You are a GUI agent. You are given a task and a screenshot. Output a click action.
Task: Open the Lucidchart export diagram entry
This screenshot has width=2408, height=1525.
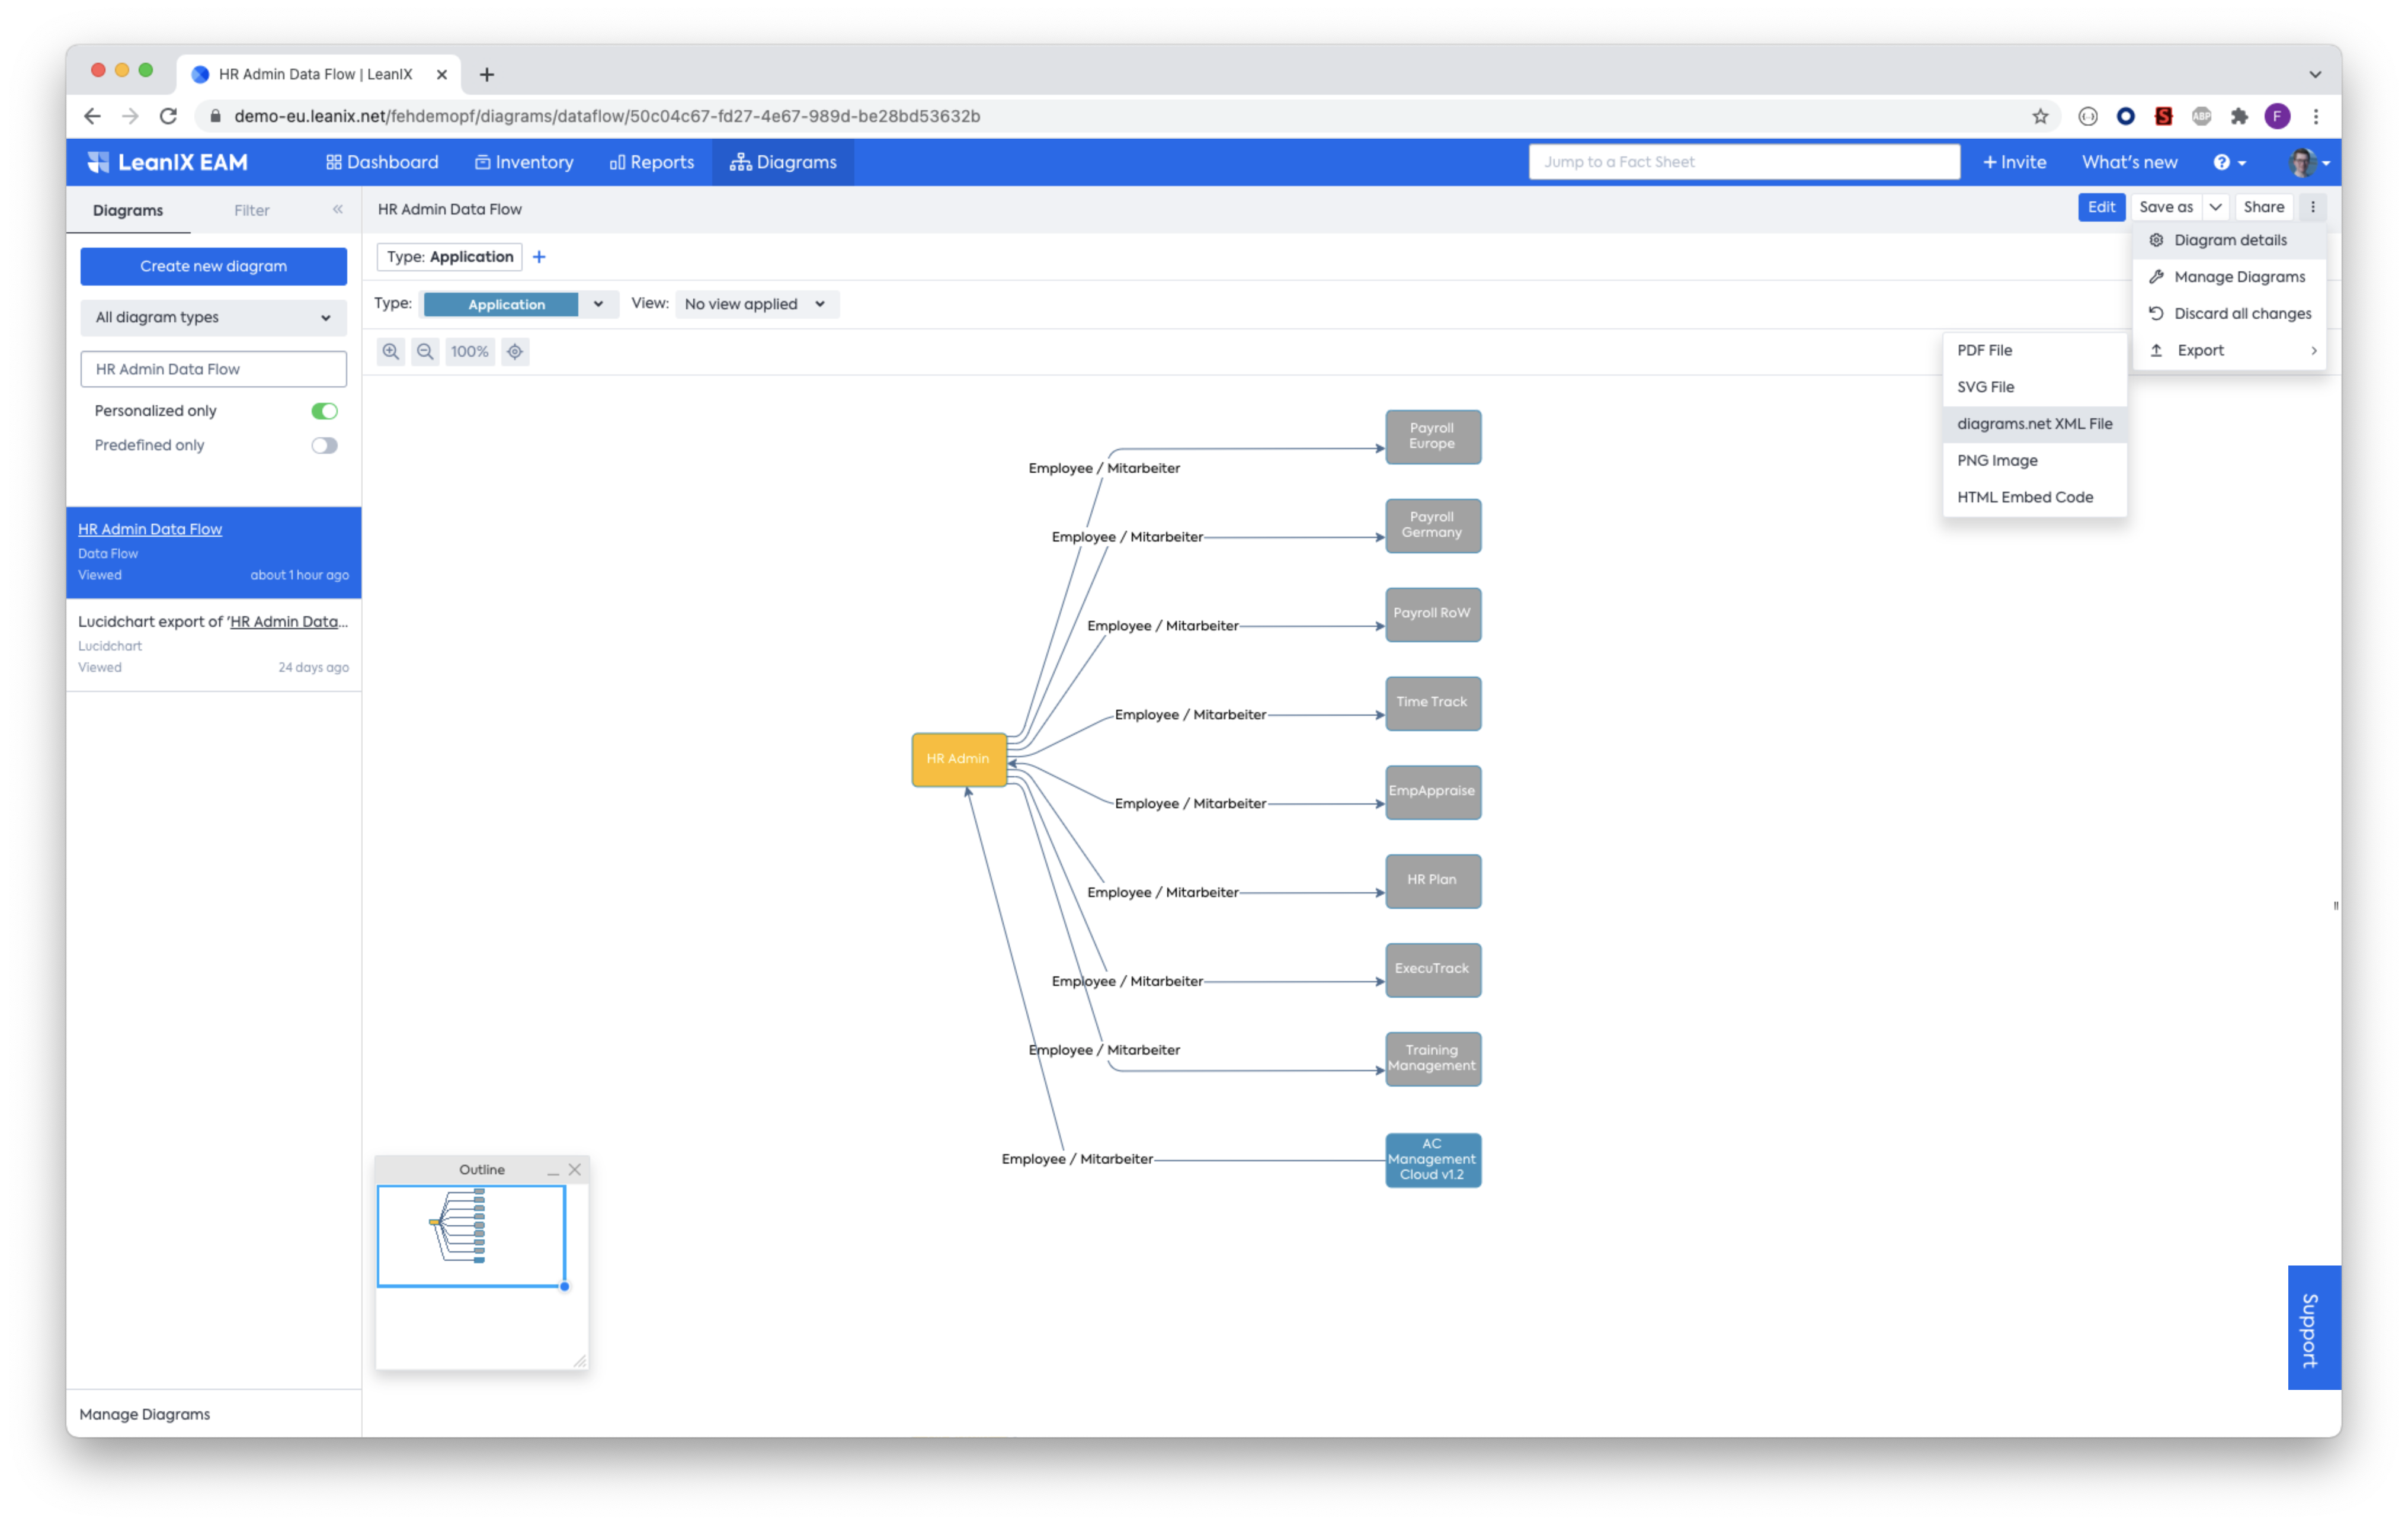pos(213,644)
